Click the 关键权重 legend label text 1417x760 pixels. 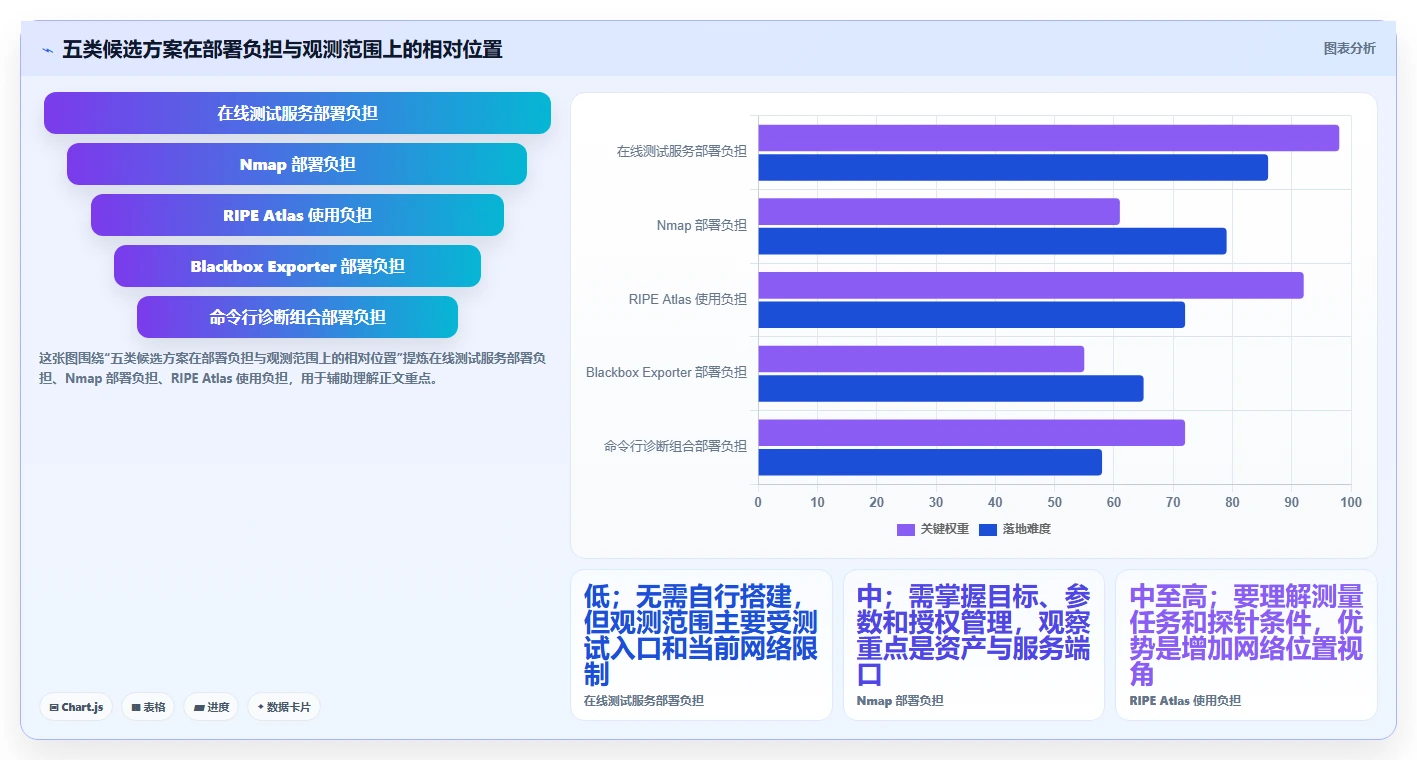click(x=945, y=529)
